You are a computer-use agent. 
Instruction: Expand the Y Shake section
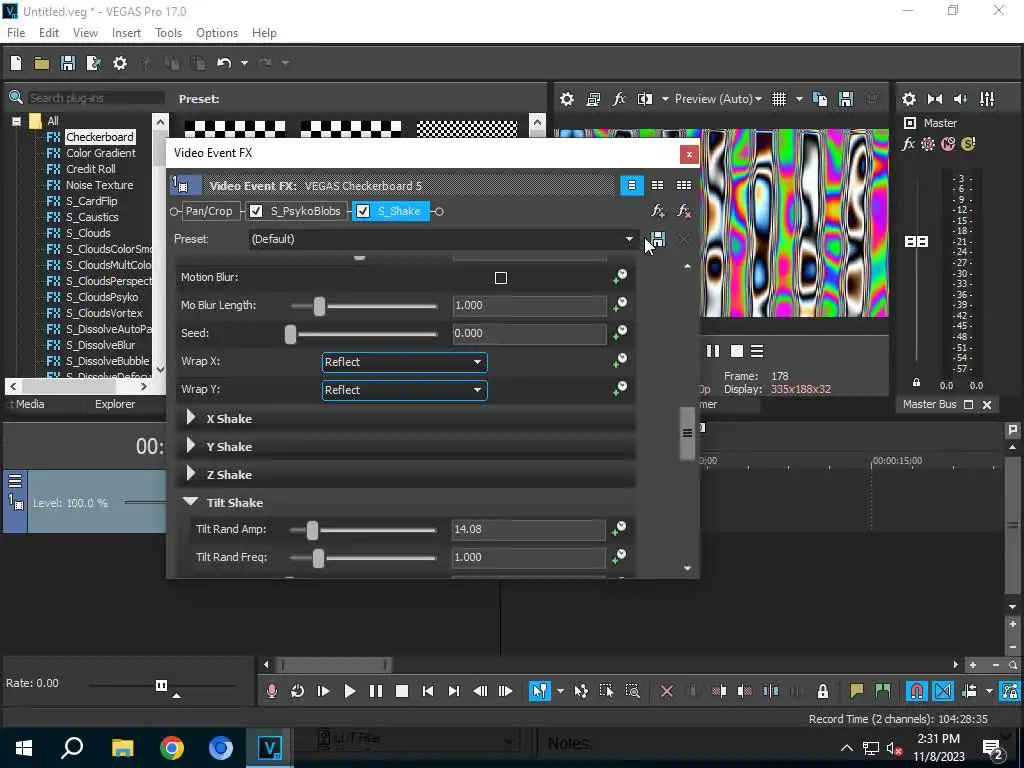coord(191,446)
